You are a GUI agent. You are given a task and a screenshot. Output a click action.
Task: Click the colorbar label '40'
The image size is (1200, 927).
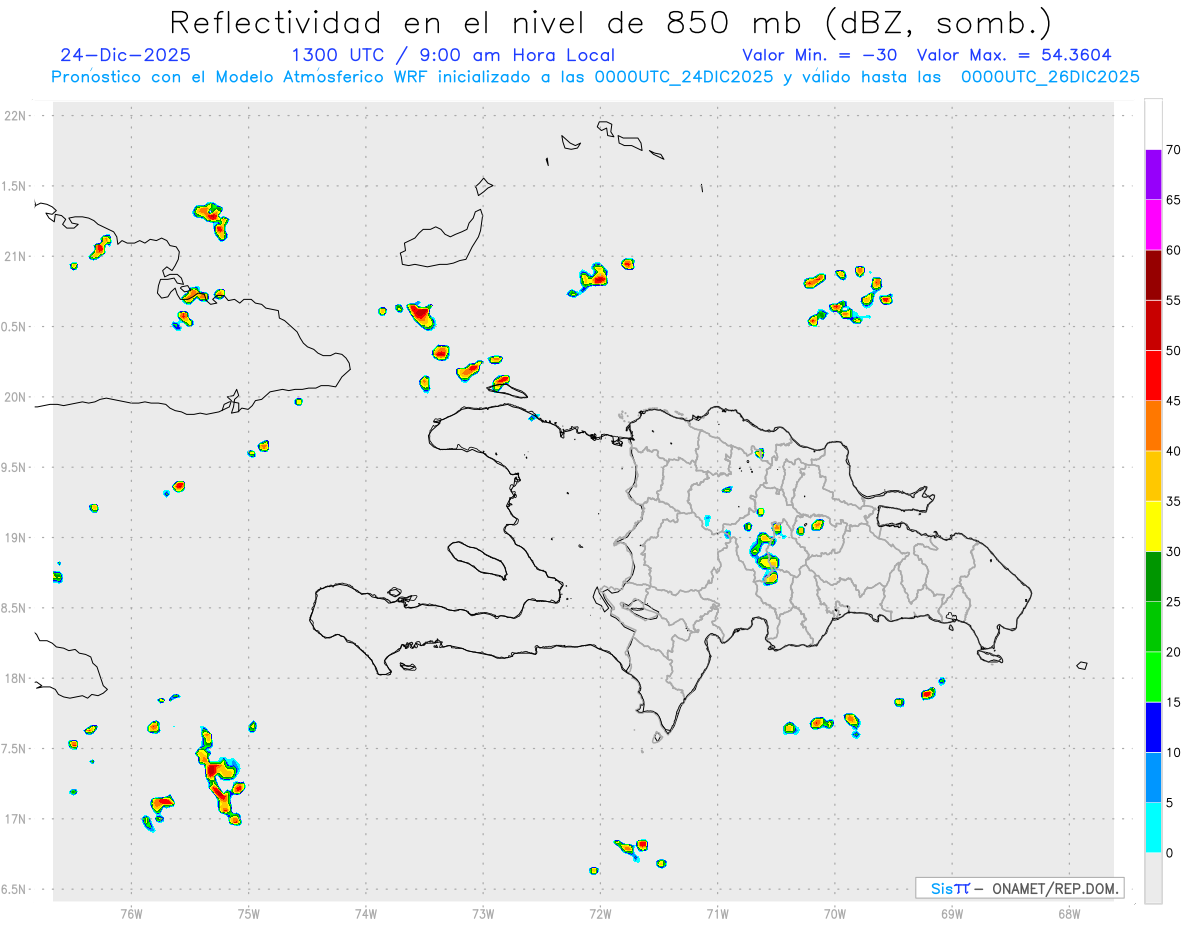(1174, 451)
